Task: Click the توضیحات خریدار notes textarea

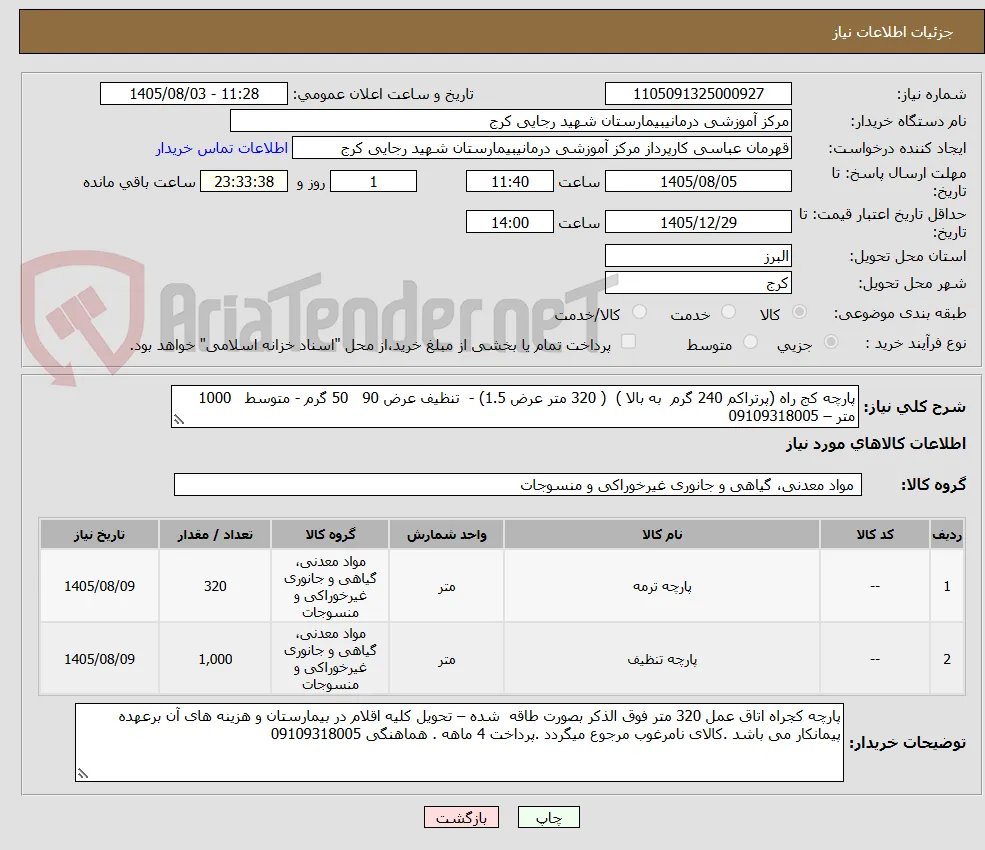Action: pyautogui.click(x=459, y=743)
